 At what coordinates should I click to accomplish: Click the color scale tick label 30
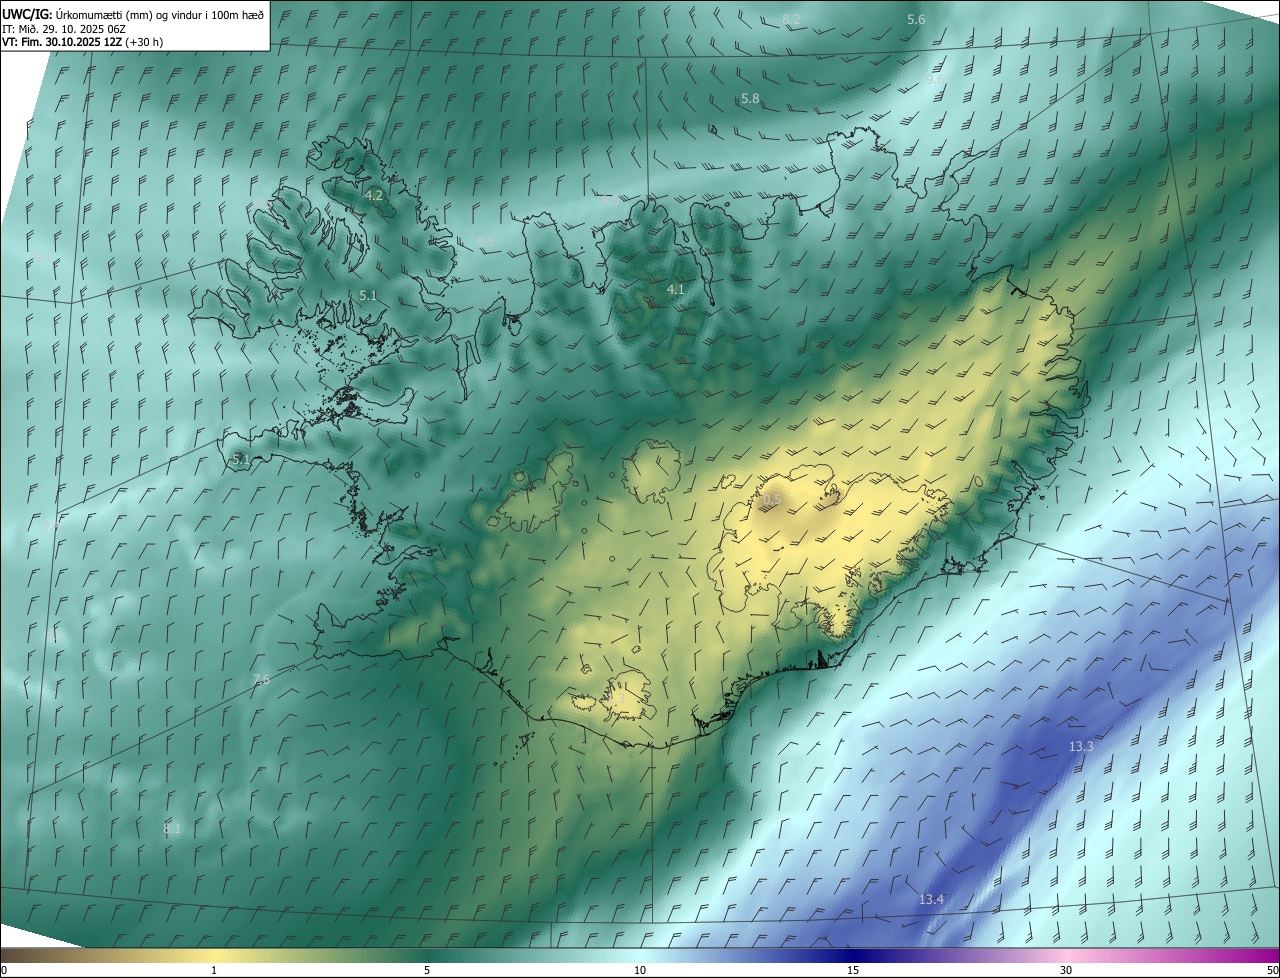pos(1066,971)
